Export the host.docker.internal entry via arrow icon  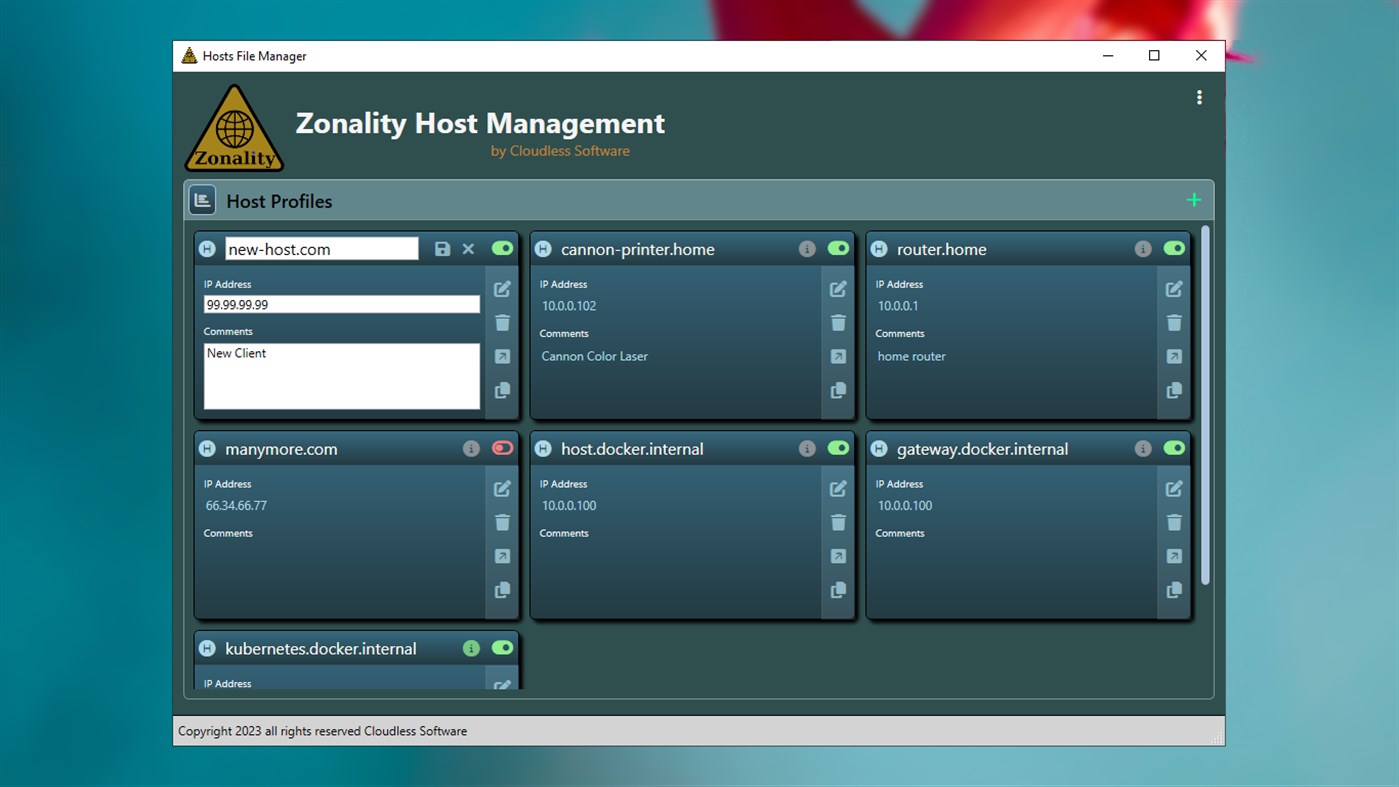pos(838,556)
